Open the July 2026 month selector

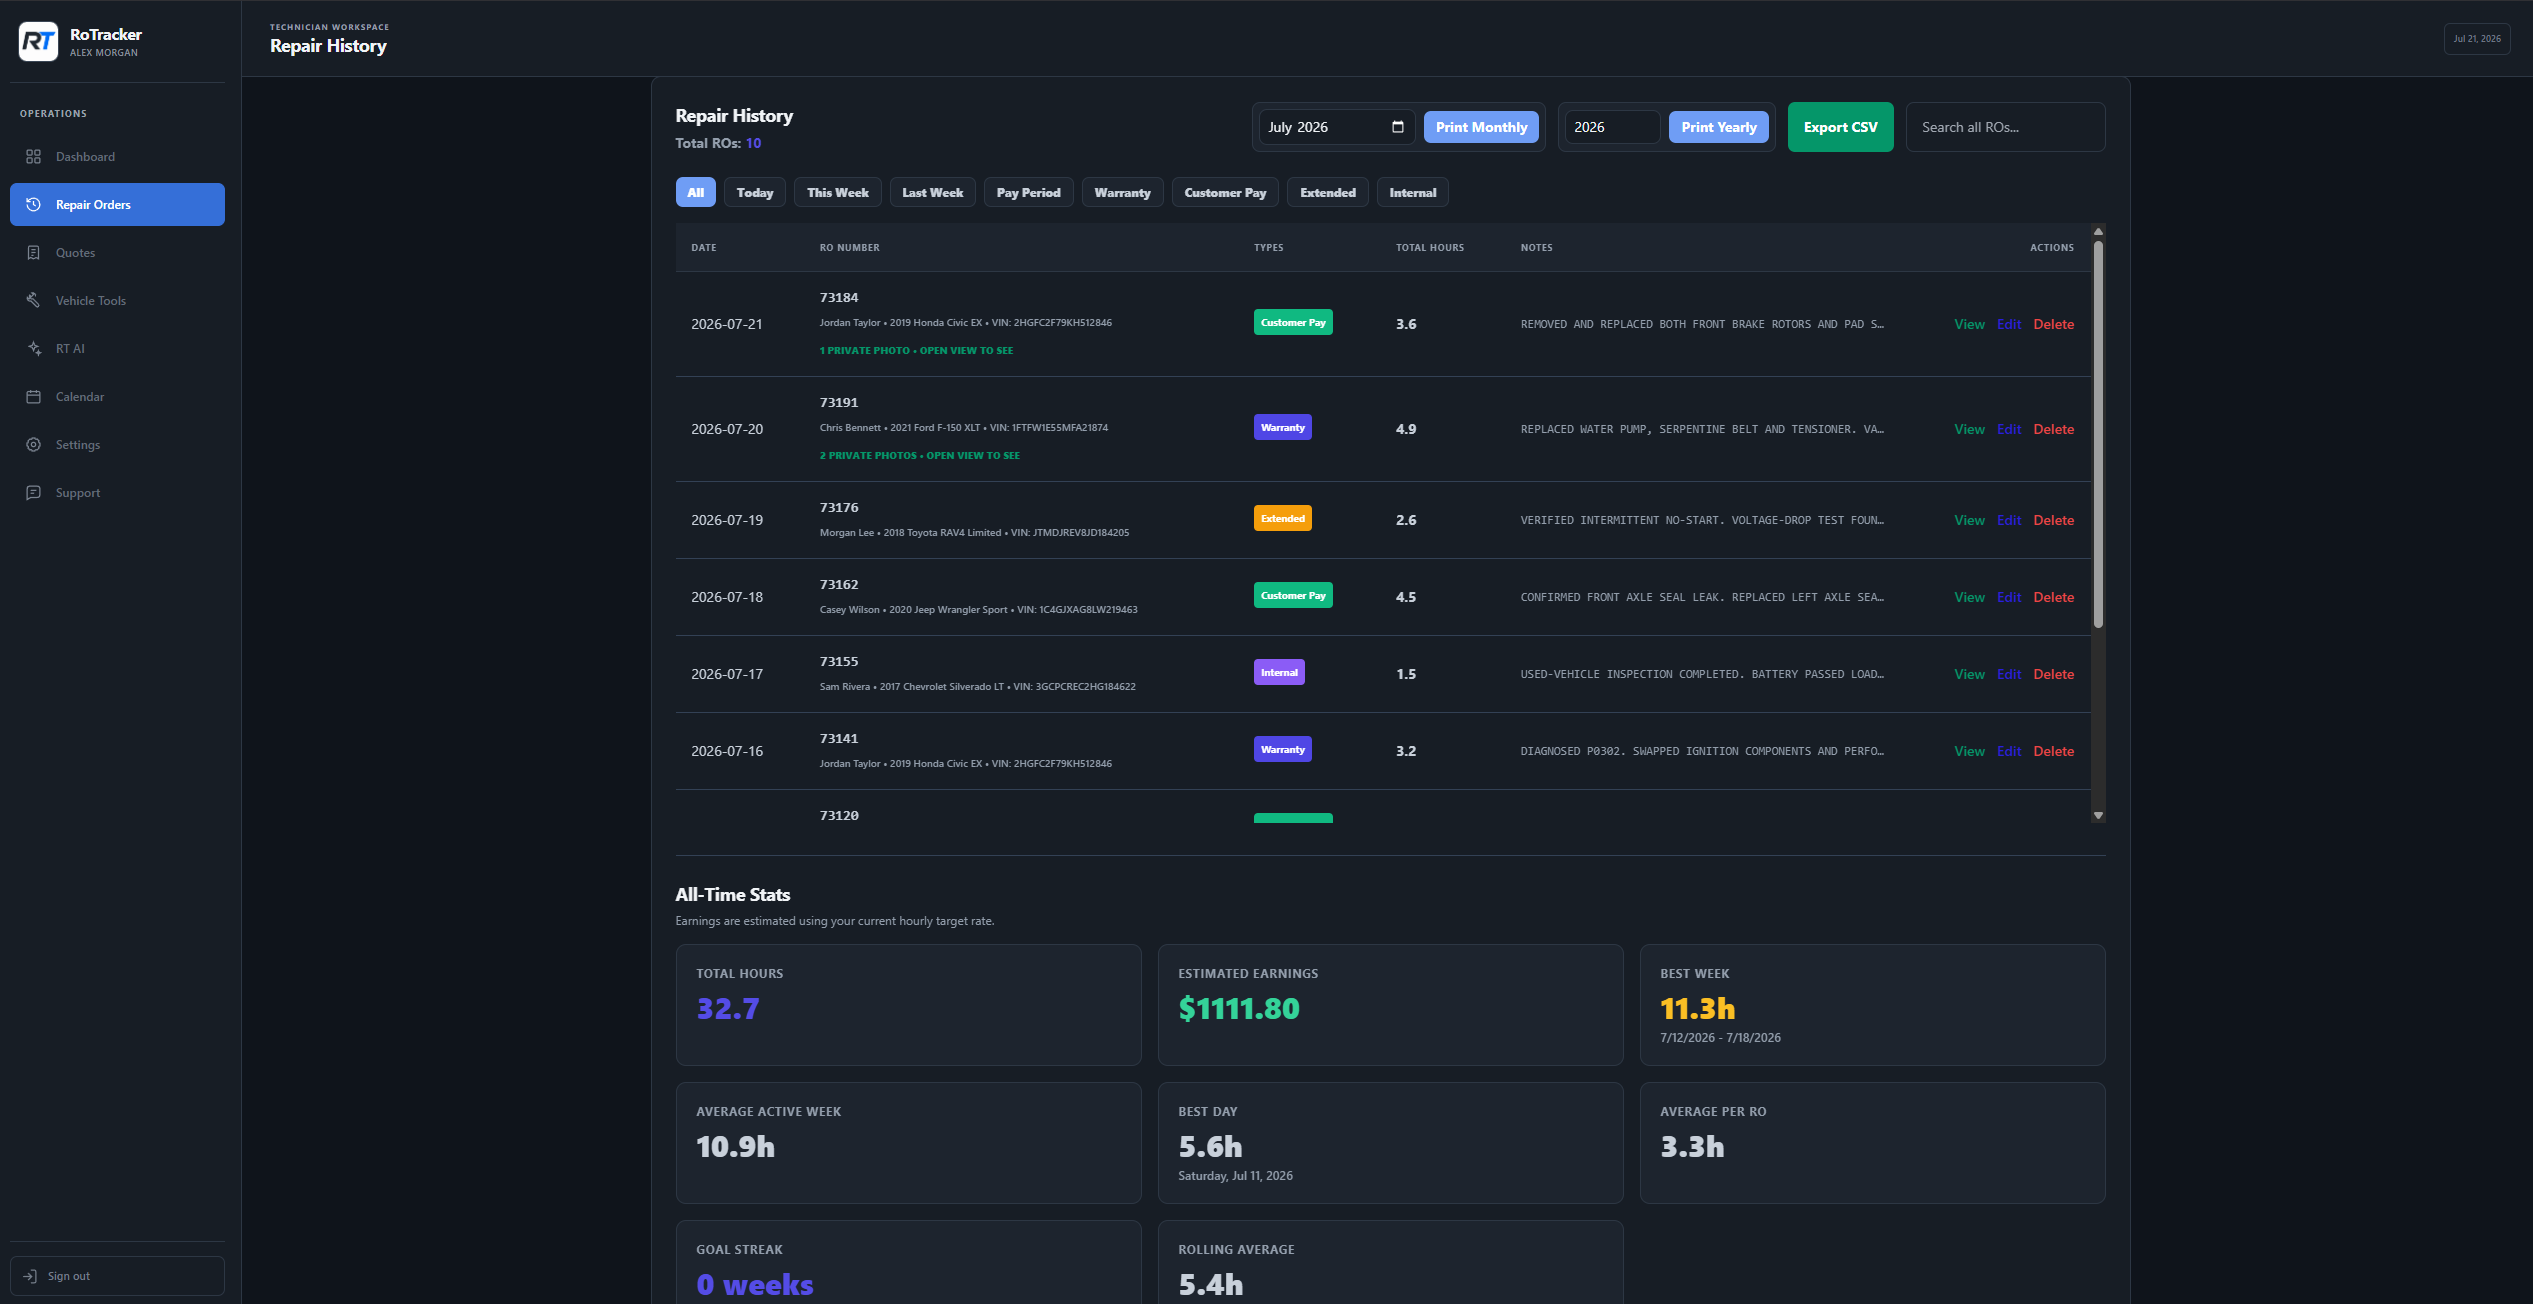click(1336, 127)
